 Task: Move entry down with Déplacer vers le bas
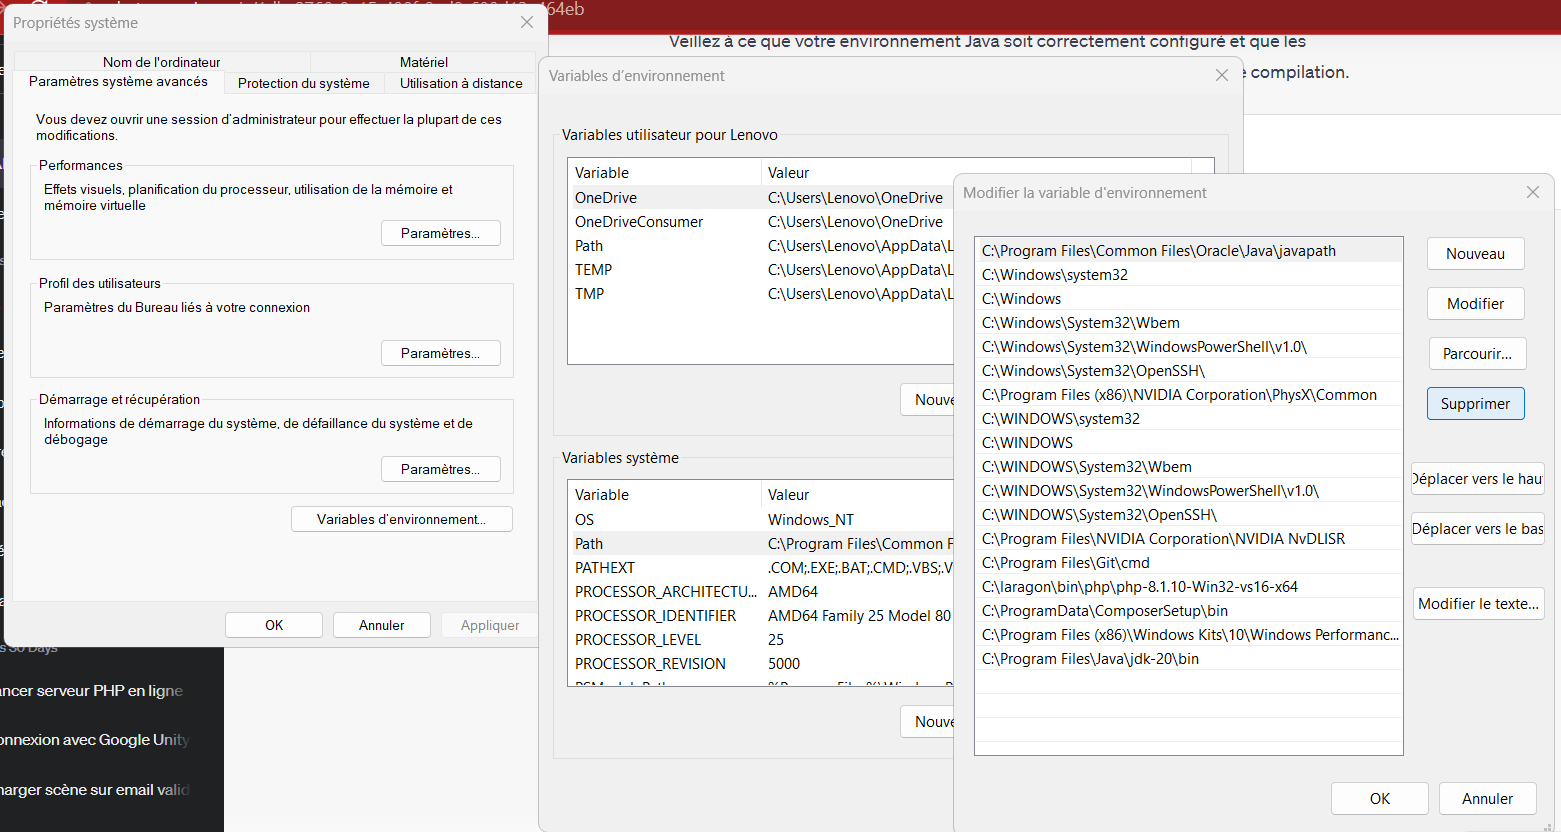pos(1477,529)
